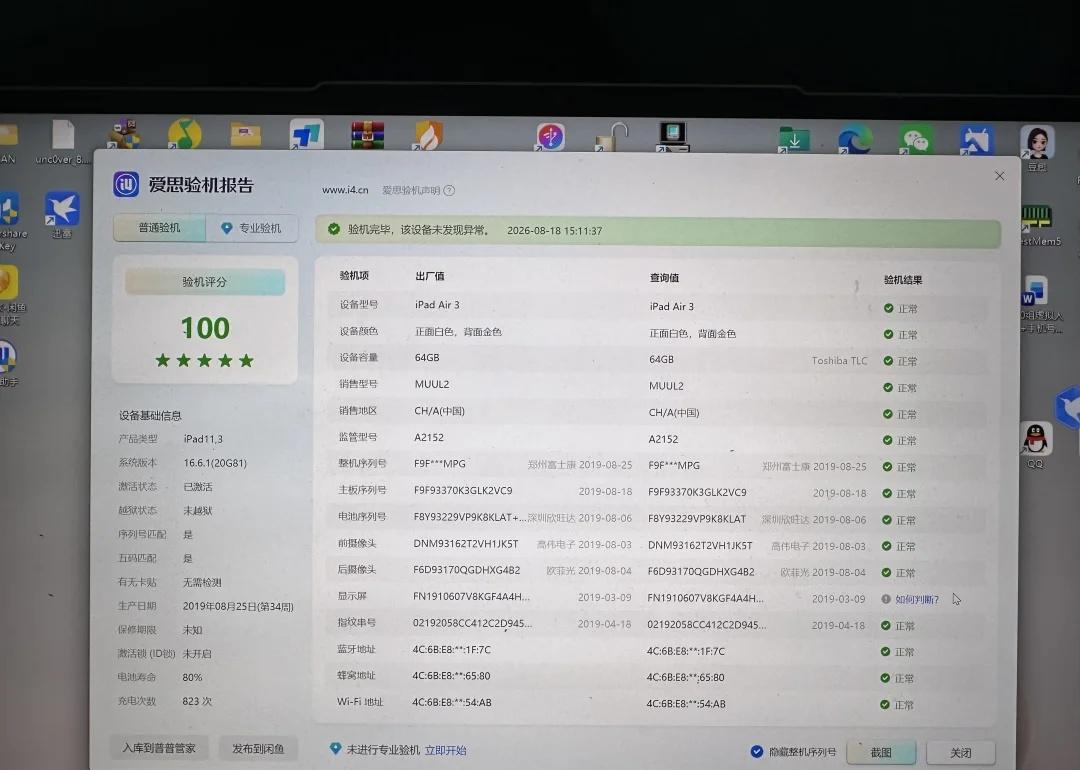This screenshot has height=770, width=1080.
Task: Open the yellow folder desktop icon
Action: (246, 134)
